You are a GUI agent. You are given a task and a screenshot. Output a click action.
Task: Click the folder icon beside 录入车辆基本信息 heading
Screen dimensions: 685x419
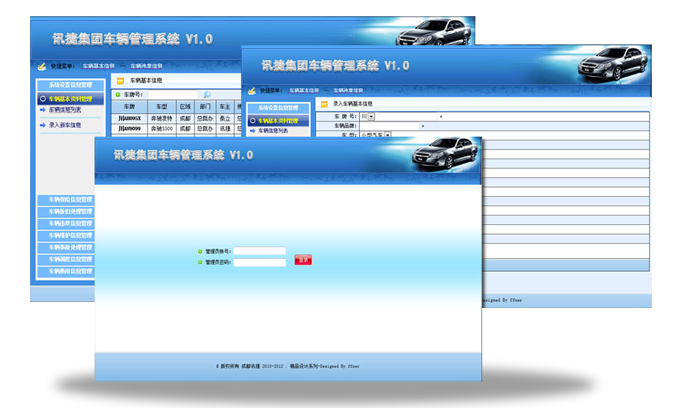click(x=323, y=103)
